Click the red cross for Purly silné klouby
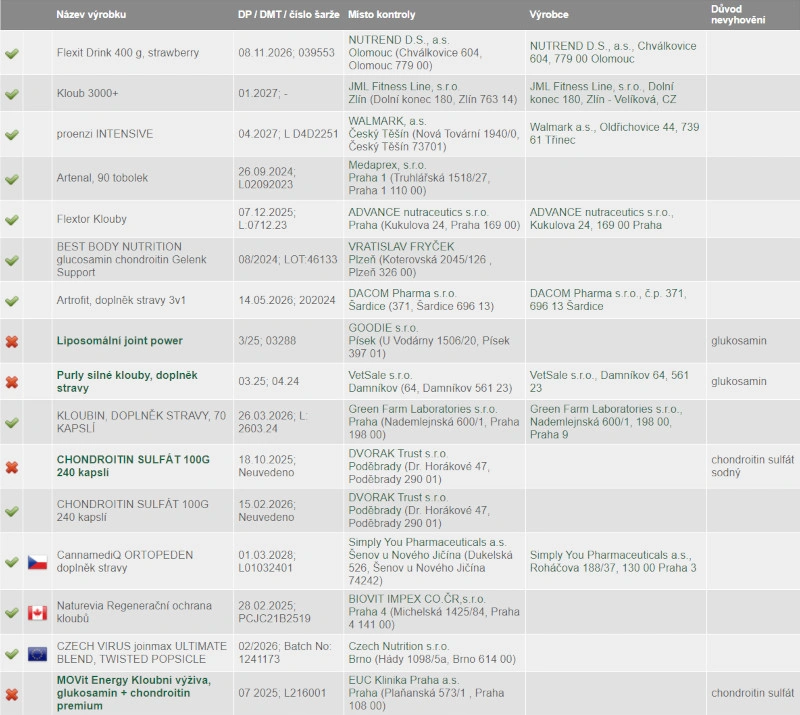This screenshot has height=715, width=800. 12,382
